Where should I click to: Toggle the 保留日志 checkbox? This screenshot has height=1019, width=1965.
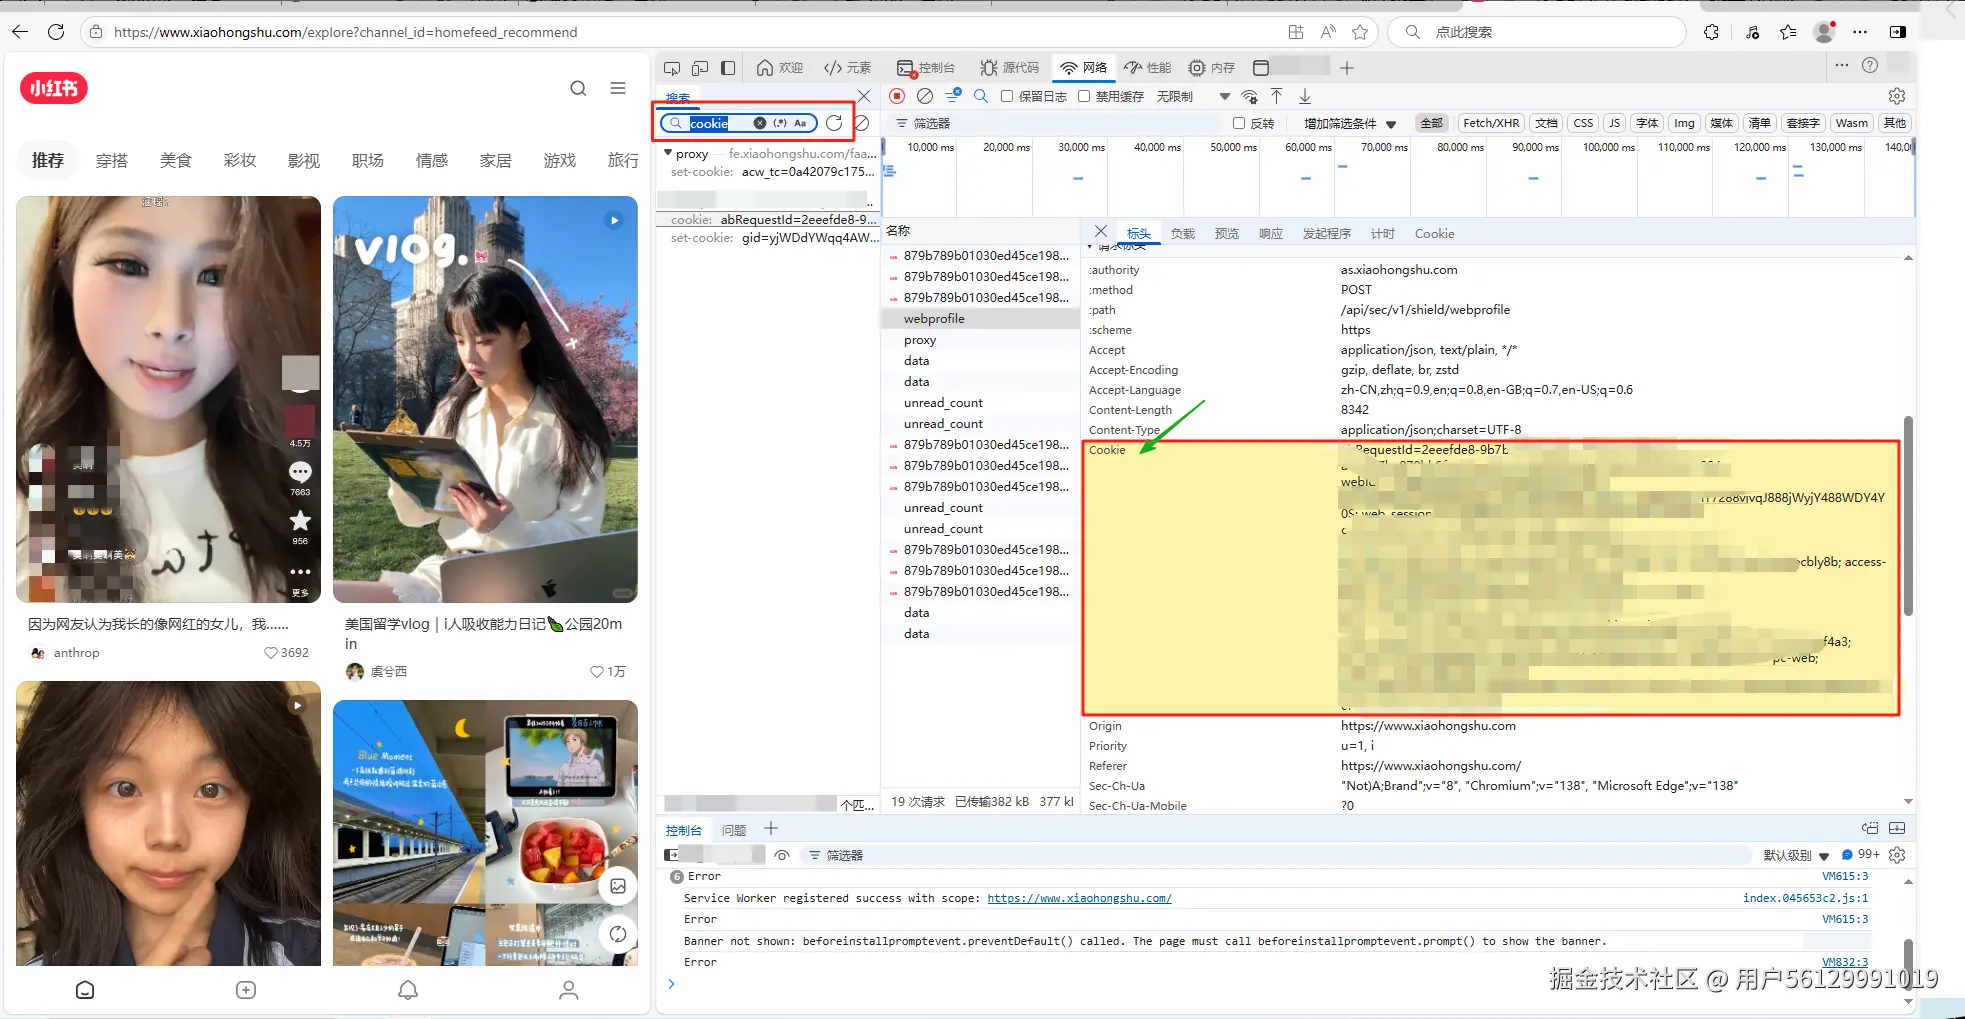pyautogui.click(x=1008, y=96)
